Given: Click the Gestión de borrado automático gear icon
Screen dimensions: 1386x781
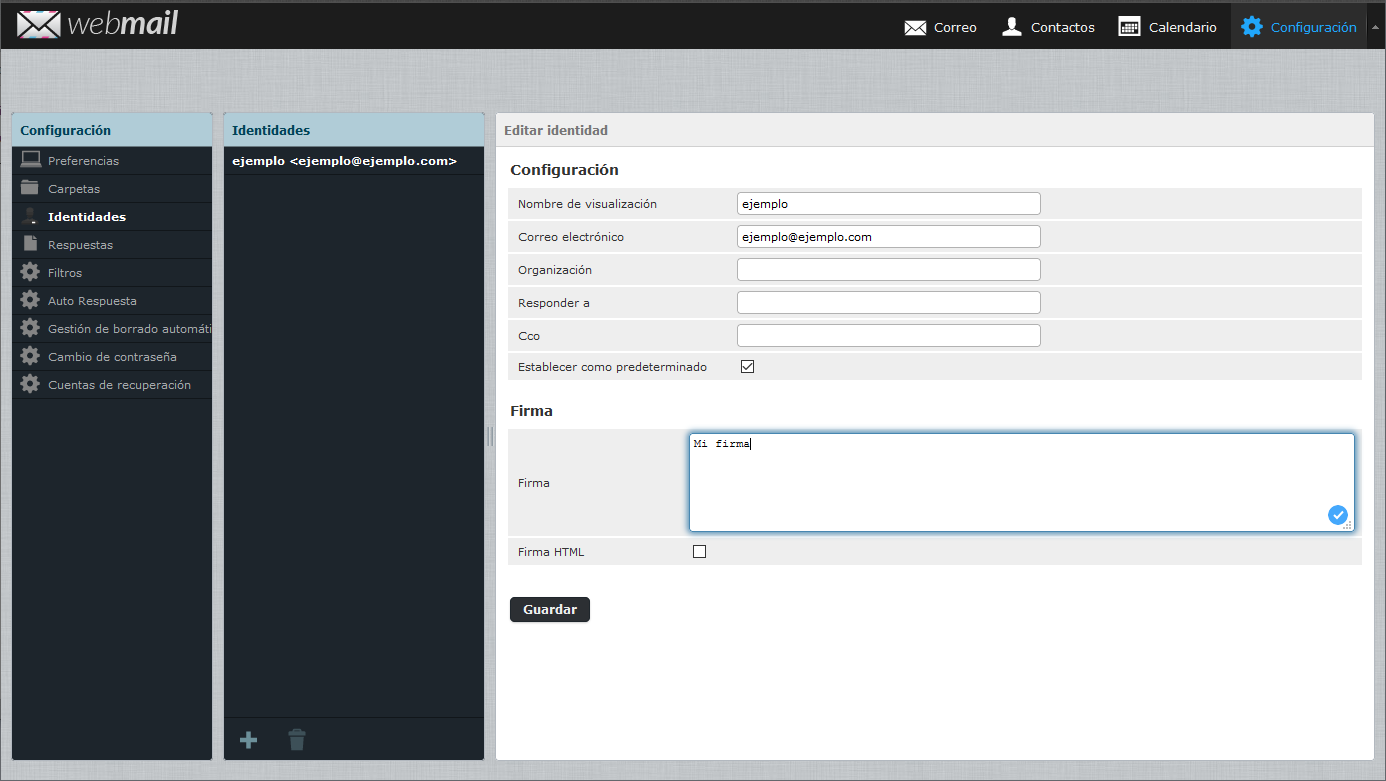Looking at the screenshot, I should [x=31, y=328].
